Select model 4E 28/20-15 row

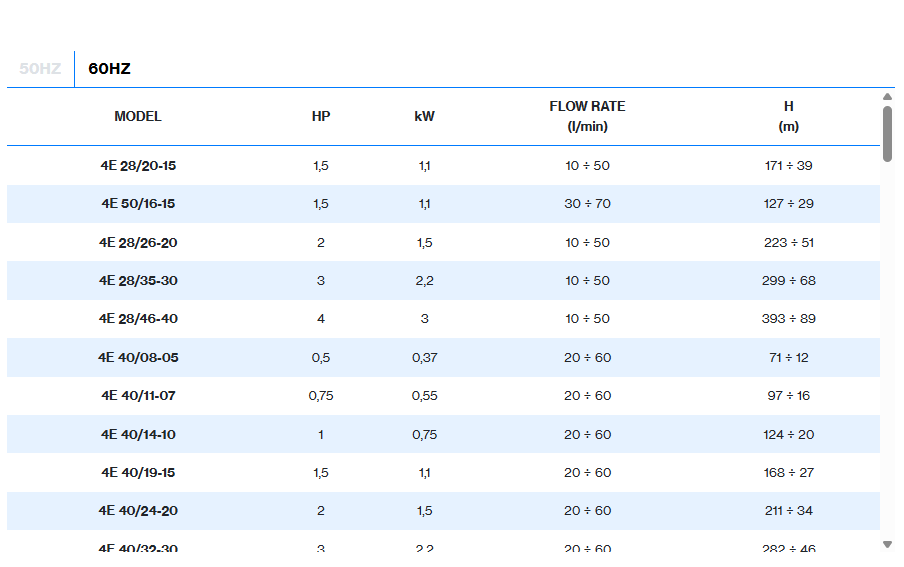click(x=138, y=166)
